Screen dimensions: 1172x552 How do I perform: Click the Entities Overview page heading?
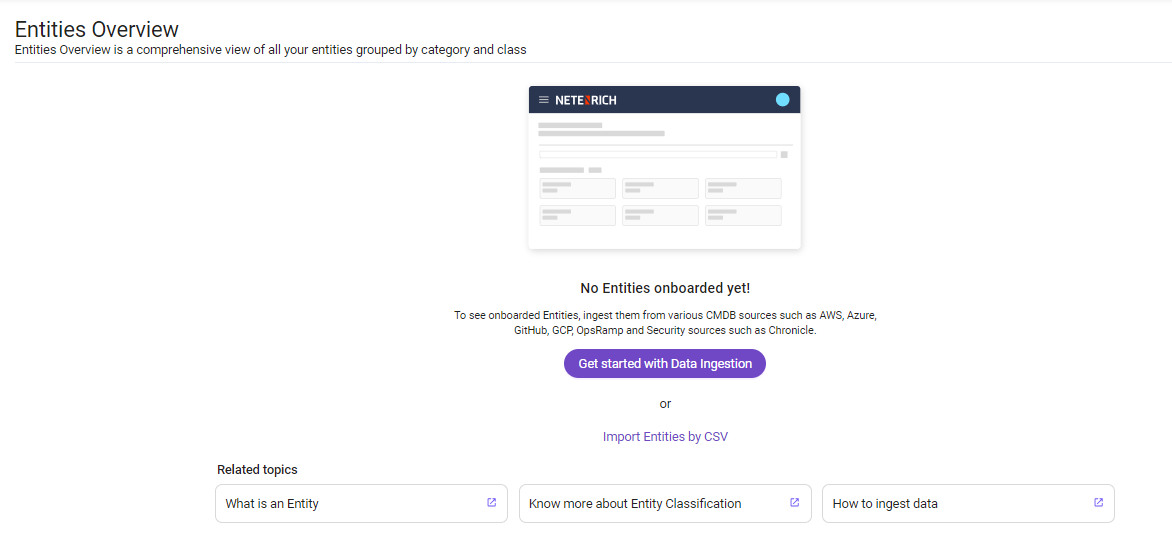(x=96, y=29)
